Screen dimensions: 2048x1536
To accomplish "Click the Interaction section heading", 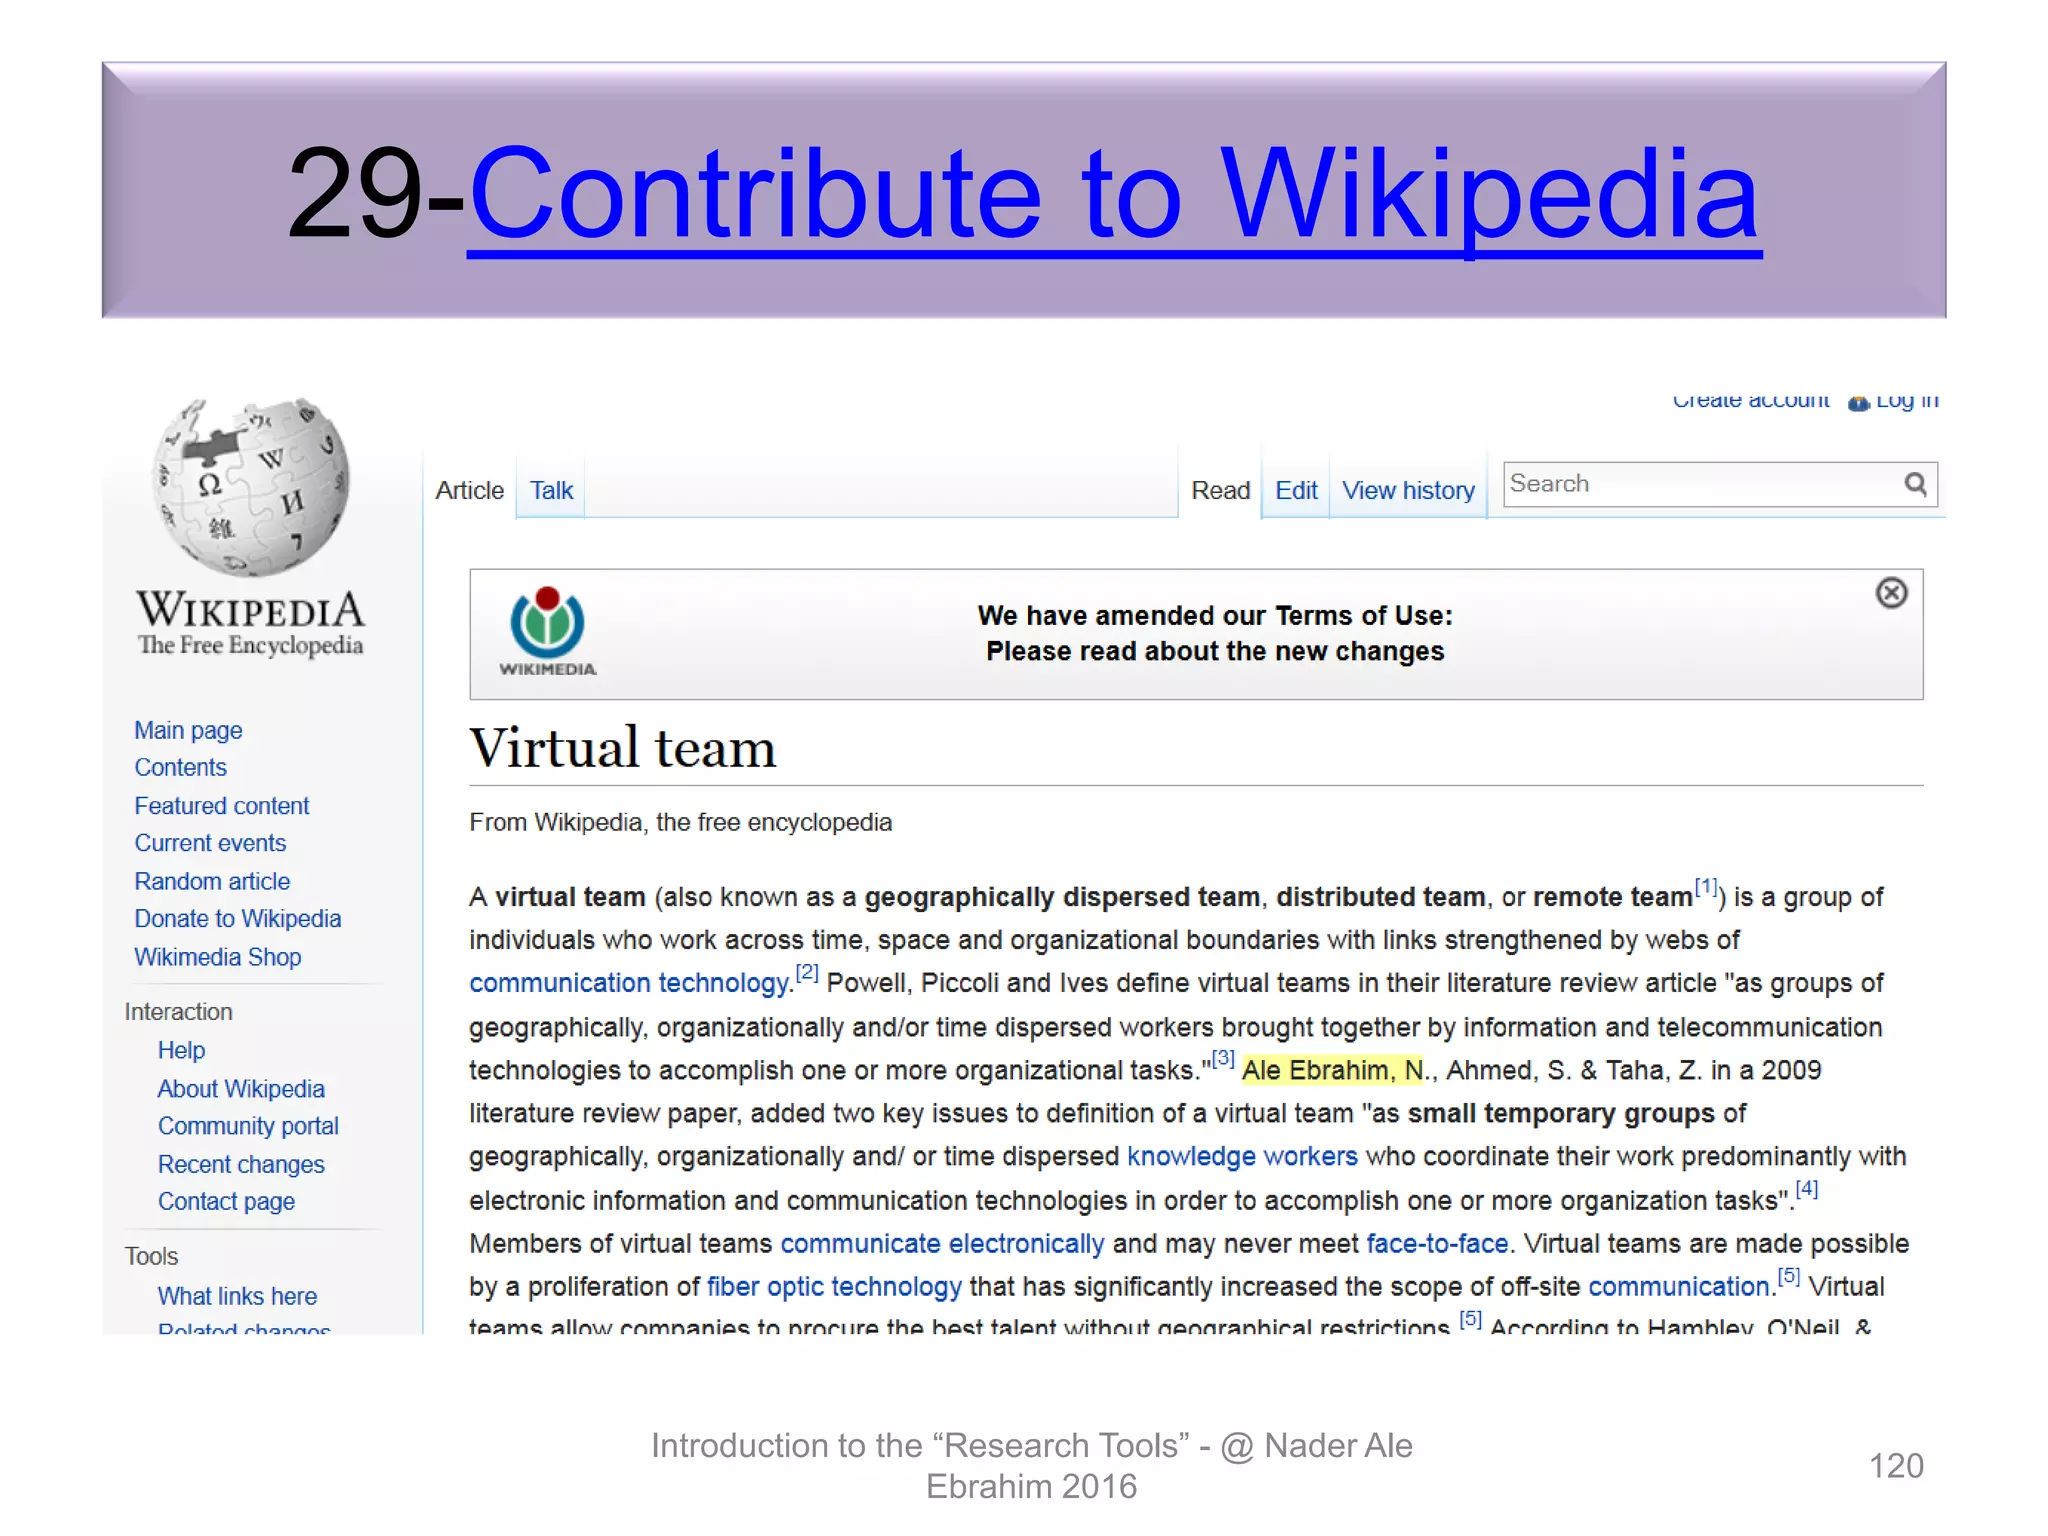I will pos(178,1012).
